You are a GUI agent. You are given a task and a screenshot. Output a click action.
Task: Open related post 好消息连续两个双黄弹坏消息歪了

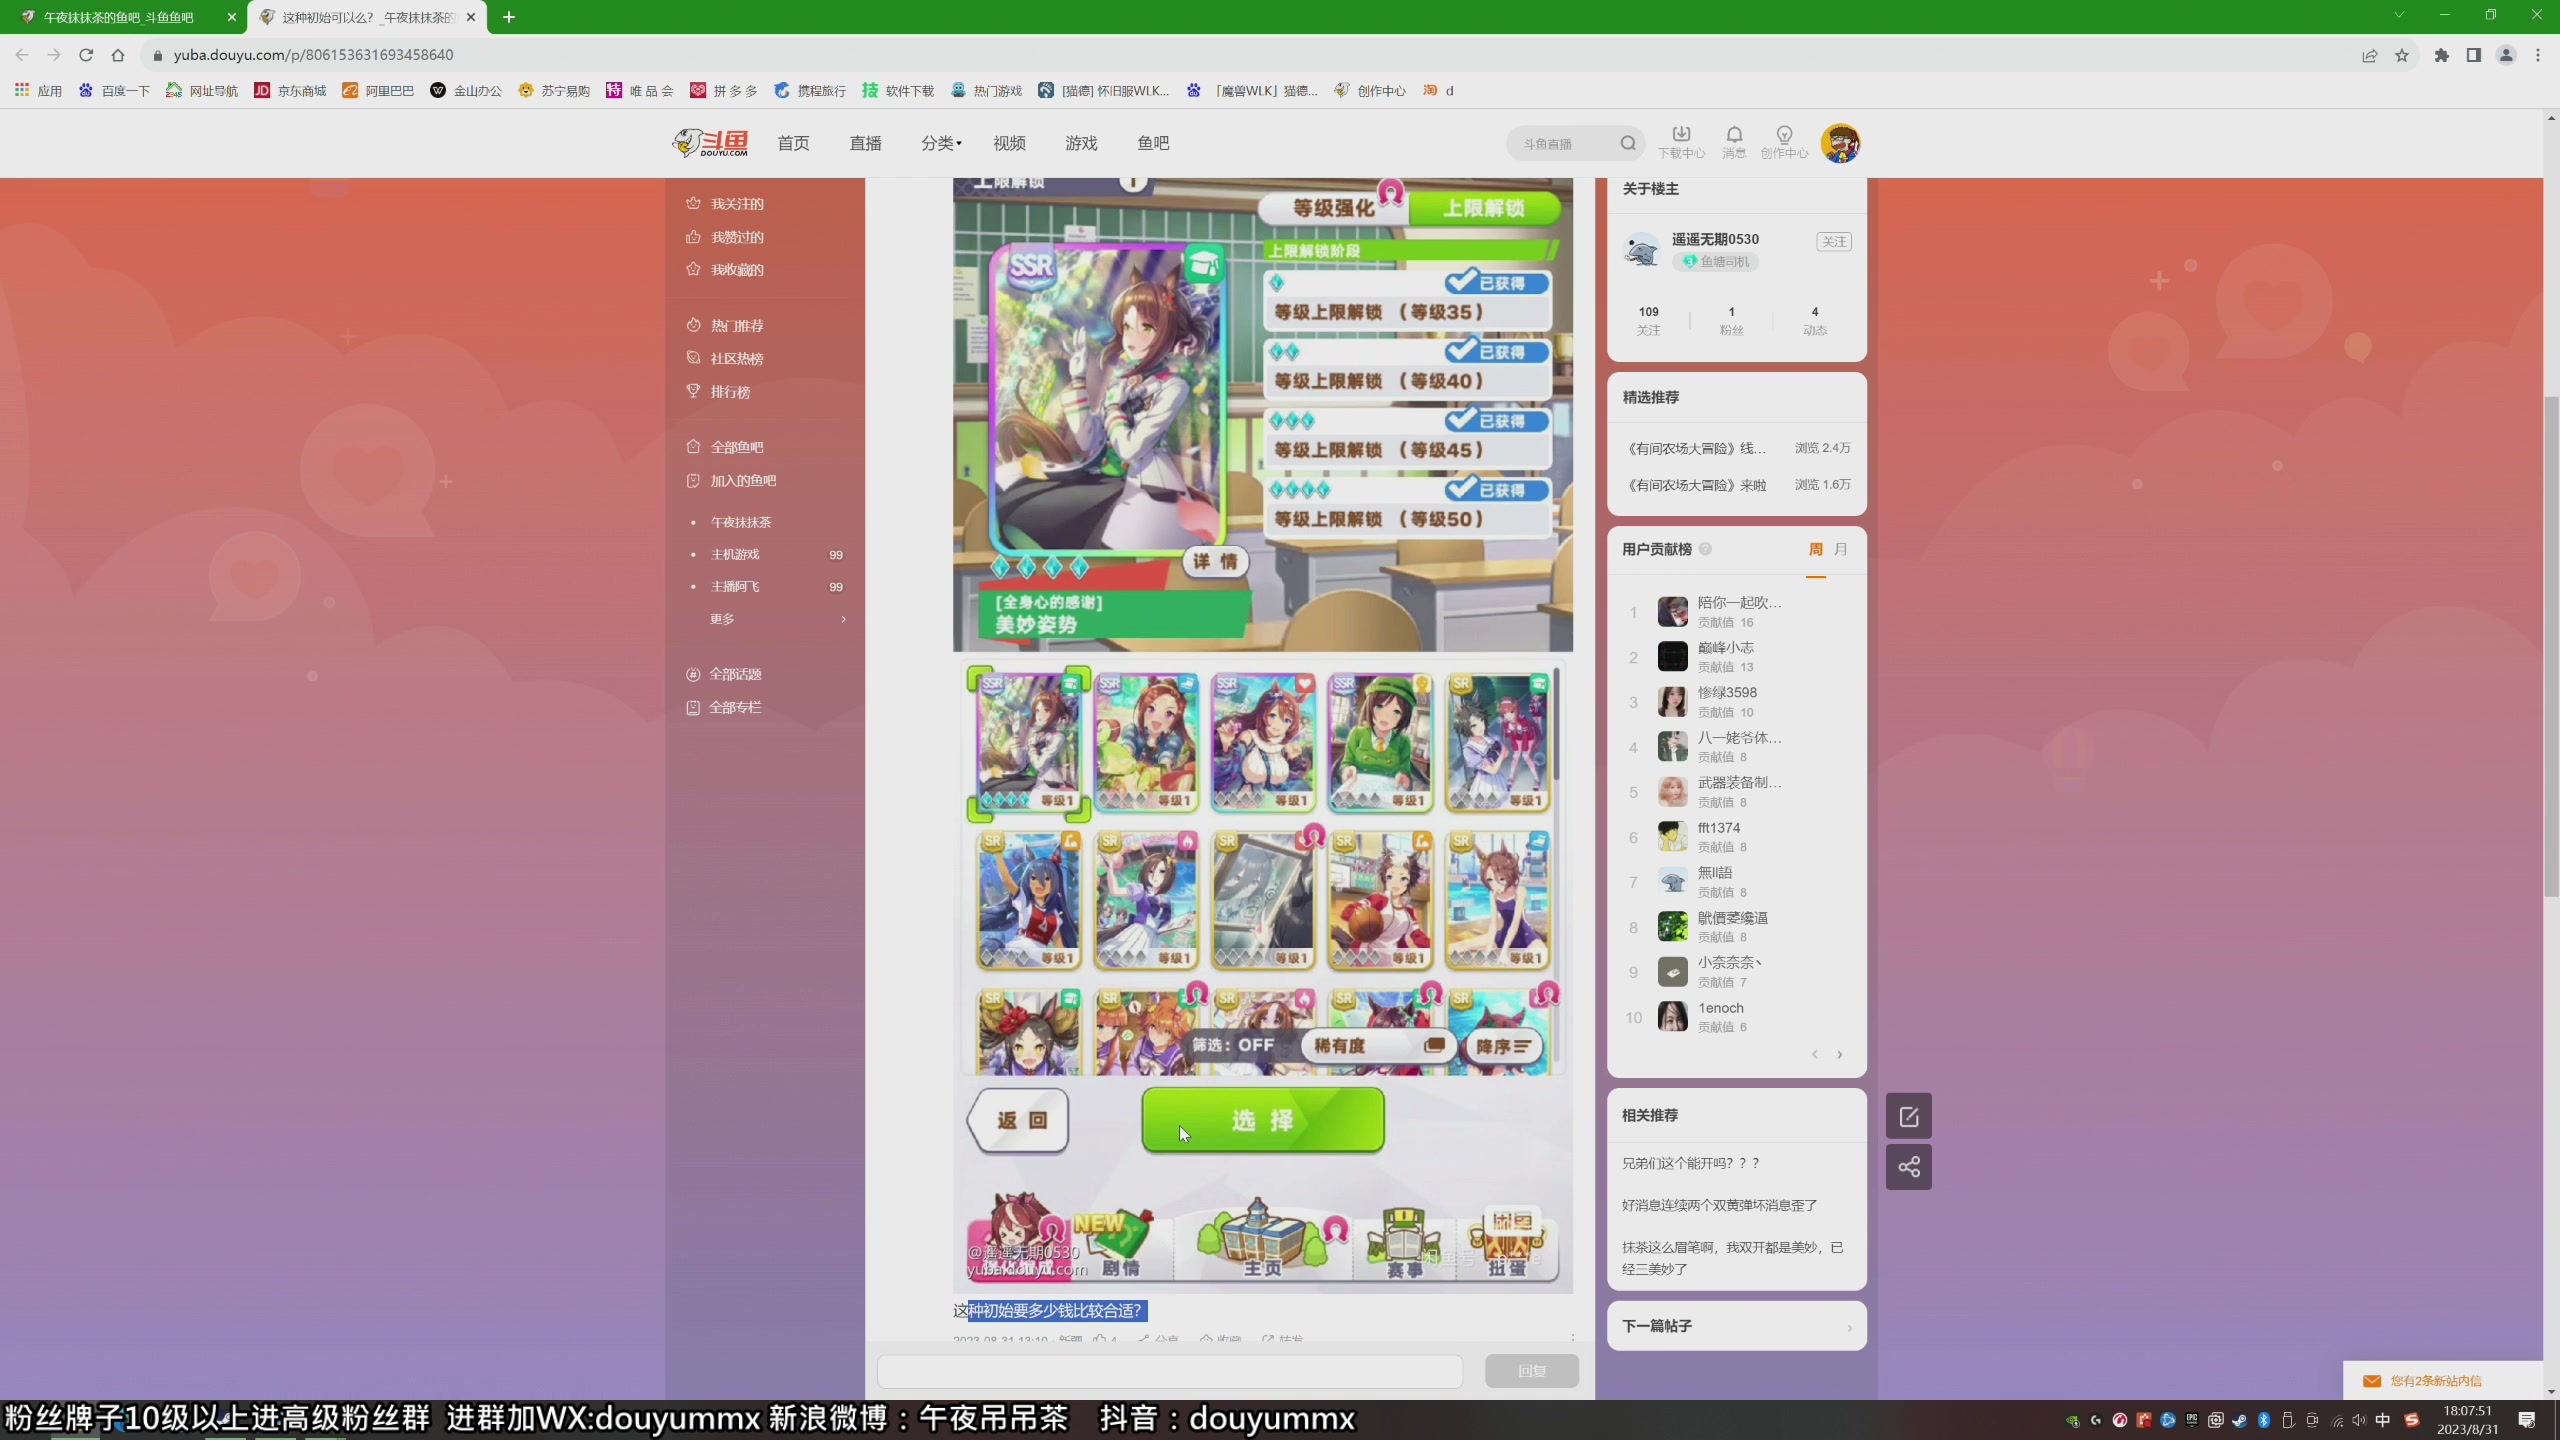[1720, 1205]
